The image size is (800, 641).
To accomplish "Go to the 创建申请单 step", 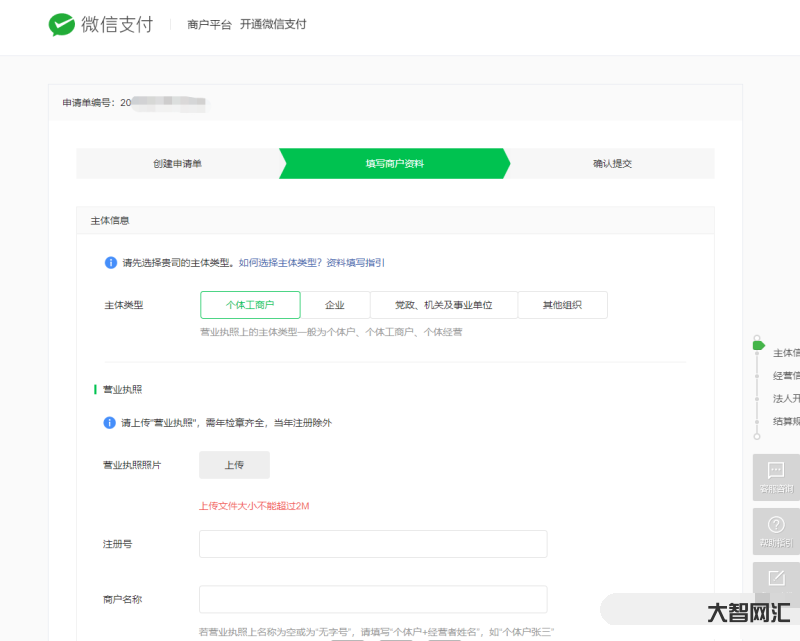I will (x=177, y=163).
